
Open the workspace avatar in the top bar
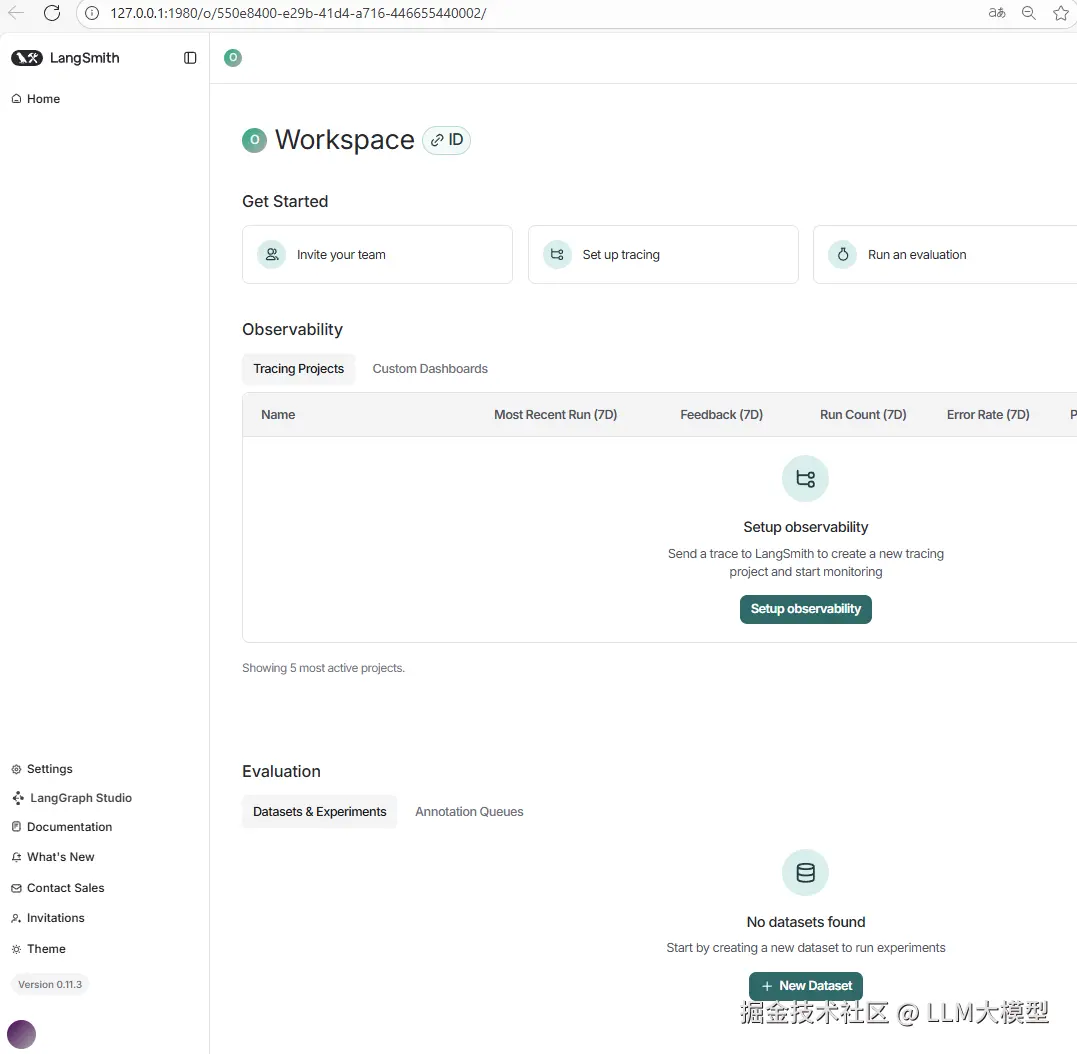click(x=233, y=58)
